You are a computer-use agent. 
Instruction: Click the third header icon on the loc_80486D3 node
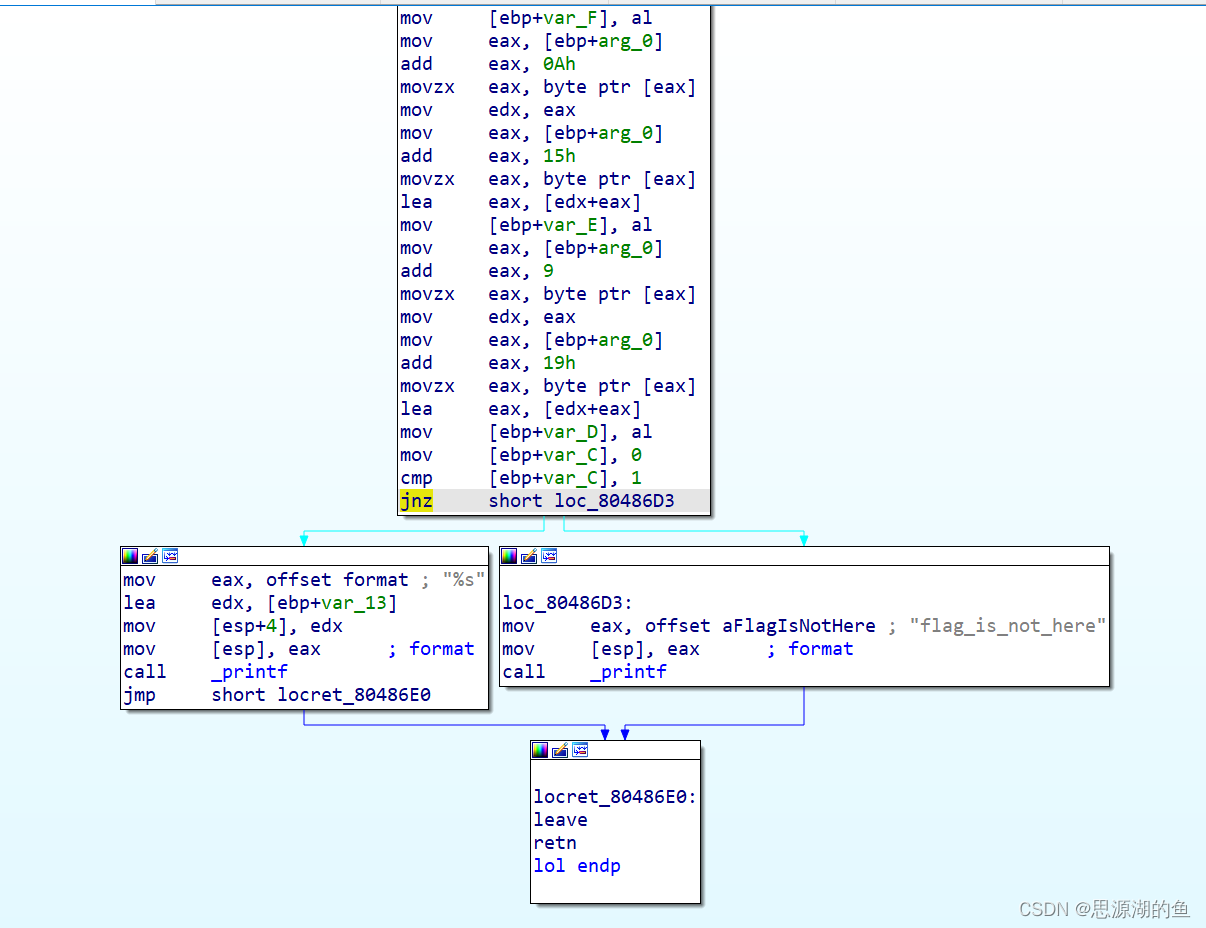pos(549,556)
